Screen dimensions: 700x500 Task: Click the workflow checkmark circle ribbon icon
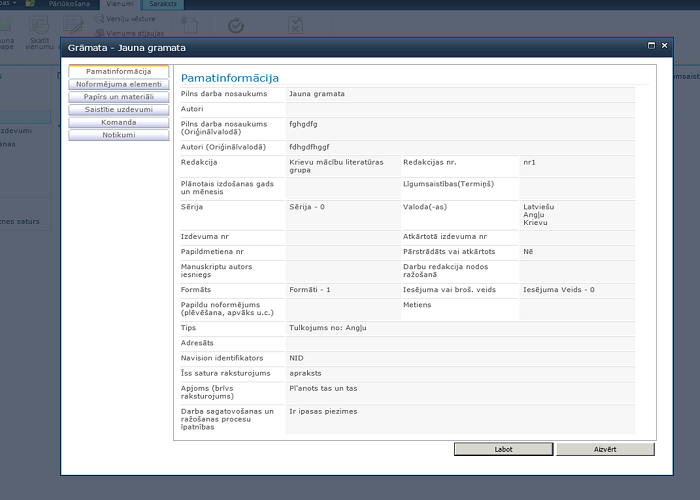click(236, 26)
